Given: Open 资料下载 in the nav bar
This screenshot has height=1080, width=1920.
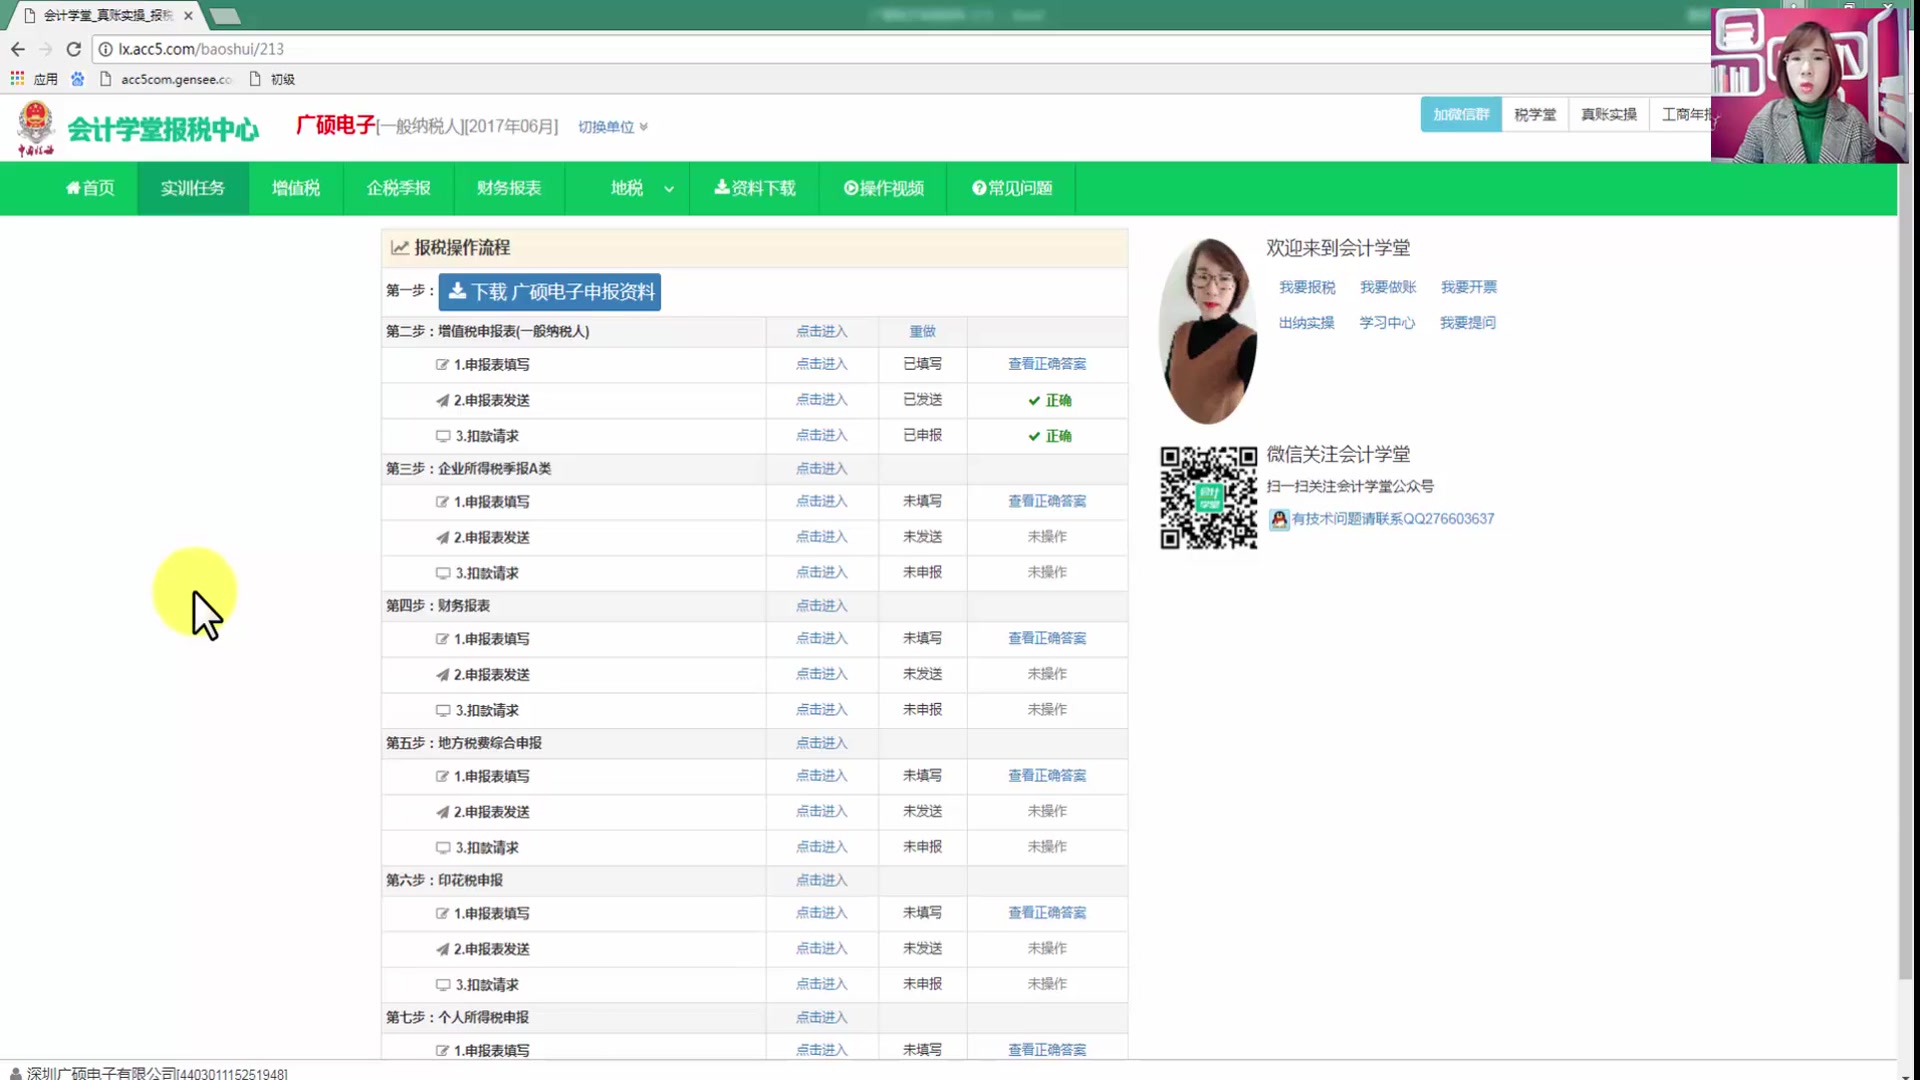Looking at the screenshot, I should pos(755,188).
